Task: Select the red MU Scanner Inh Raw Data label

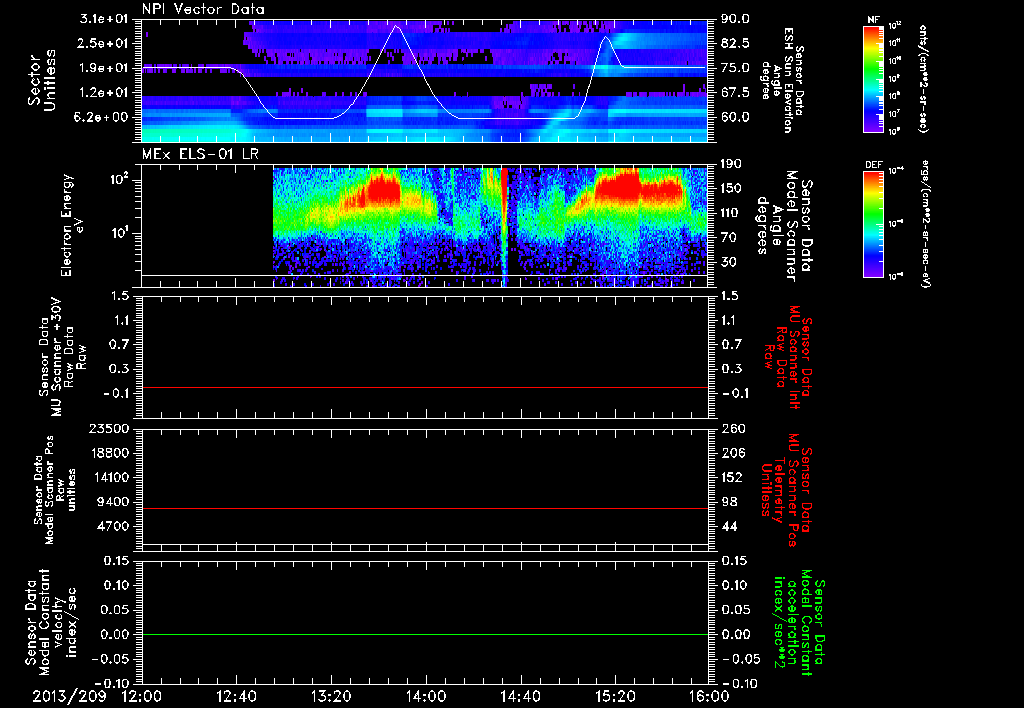Action: (x=788, y=357)
